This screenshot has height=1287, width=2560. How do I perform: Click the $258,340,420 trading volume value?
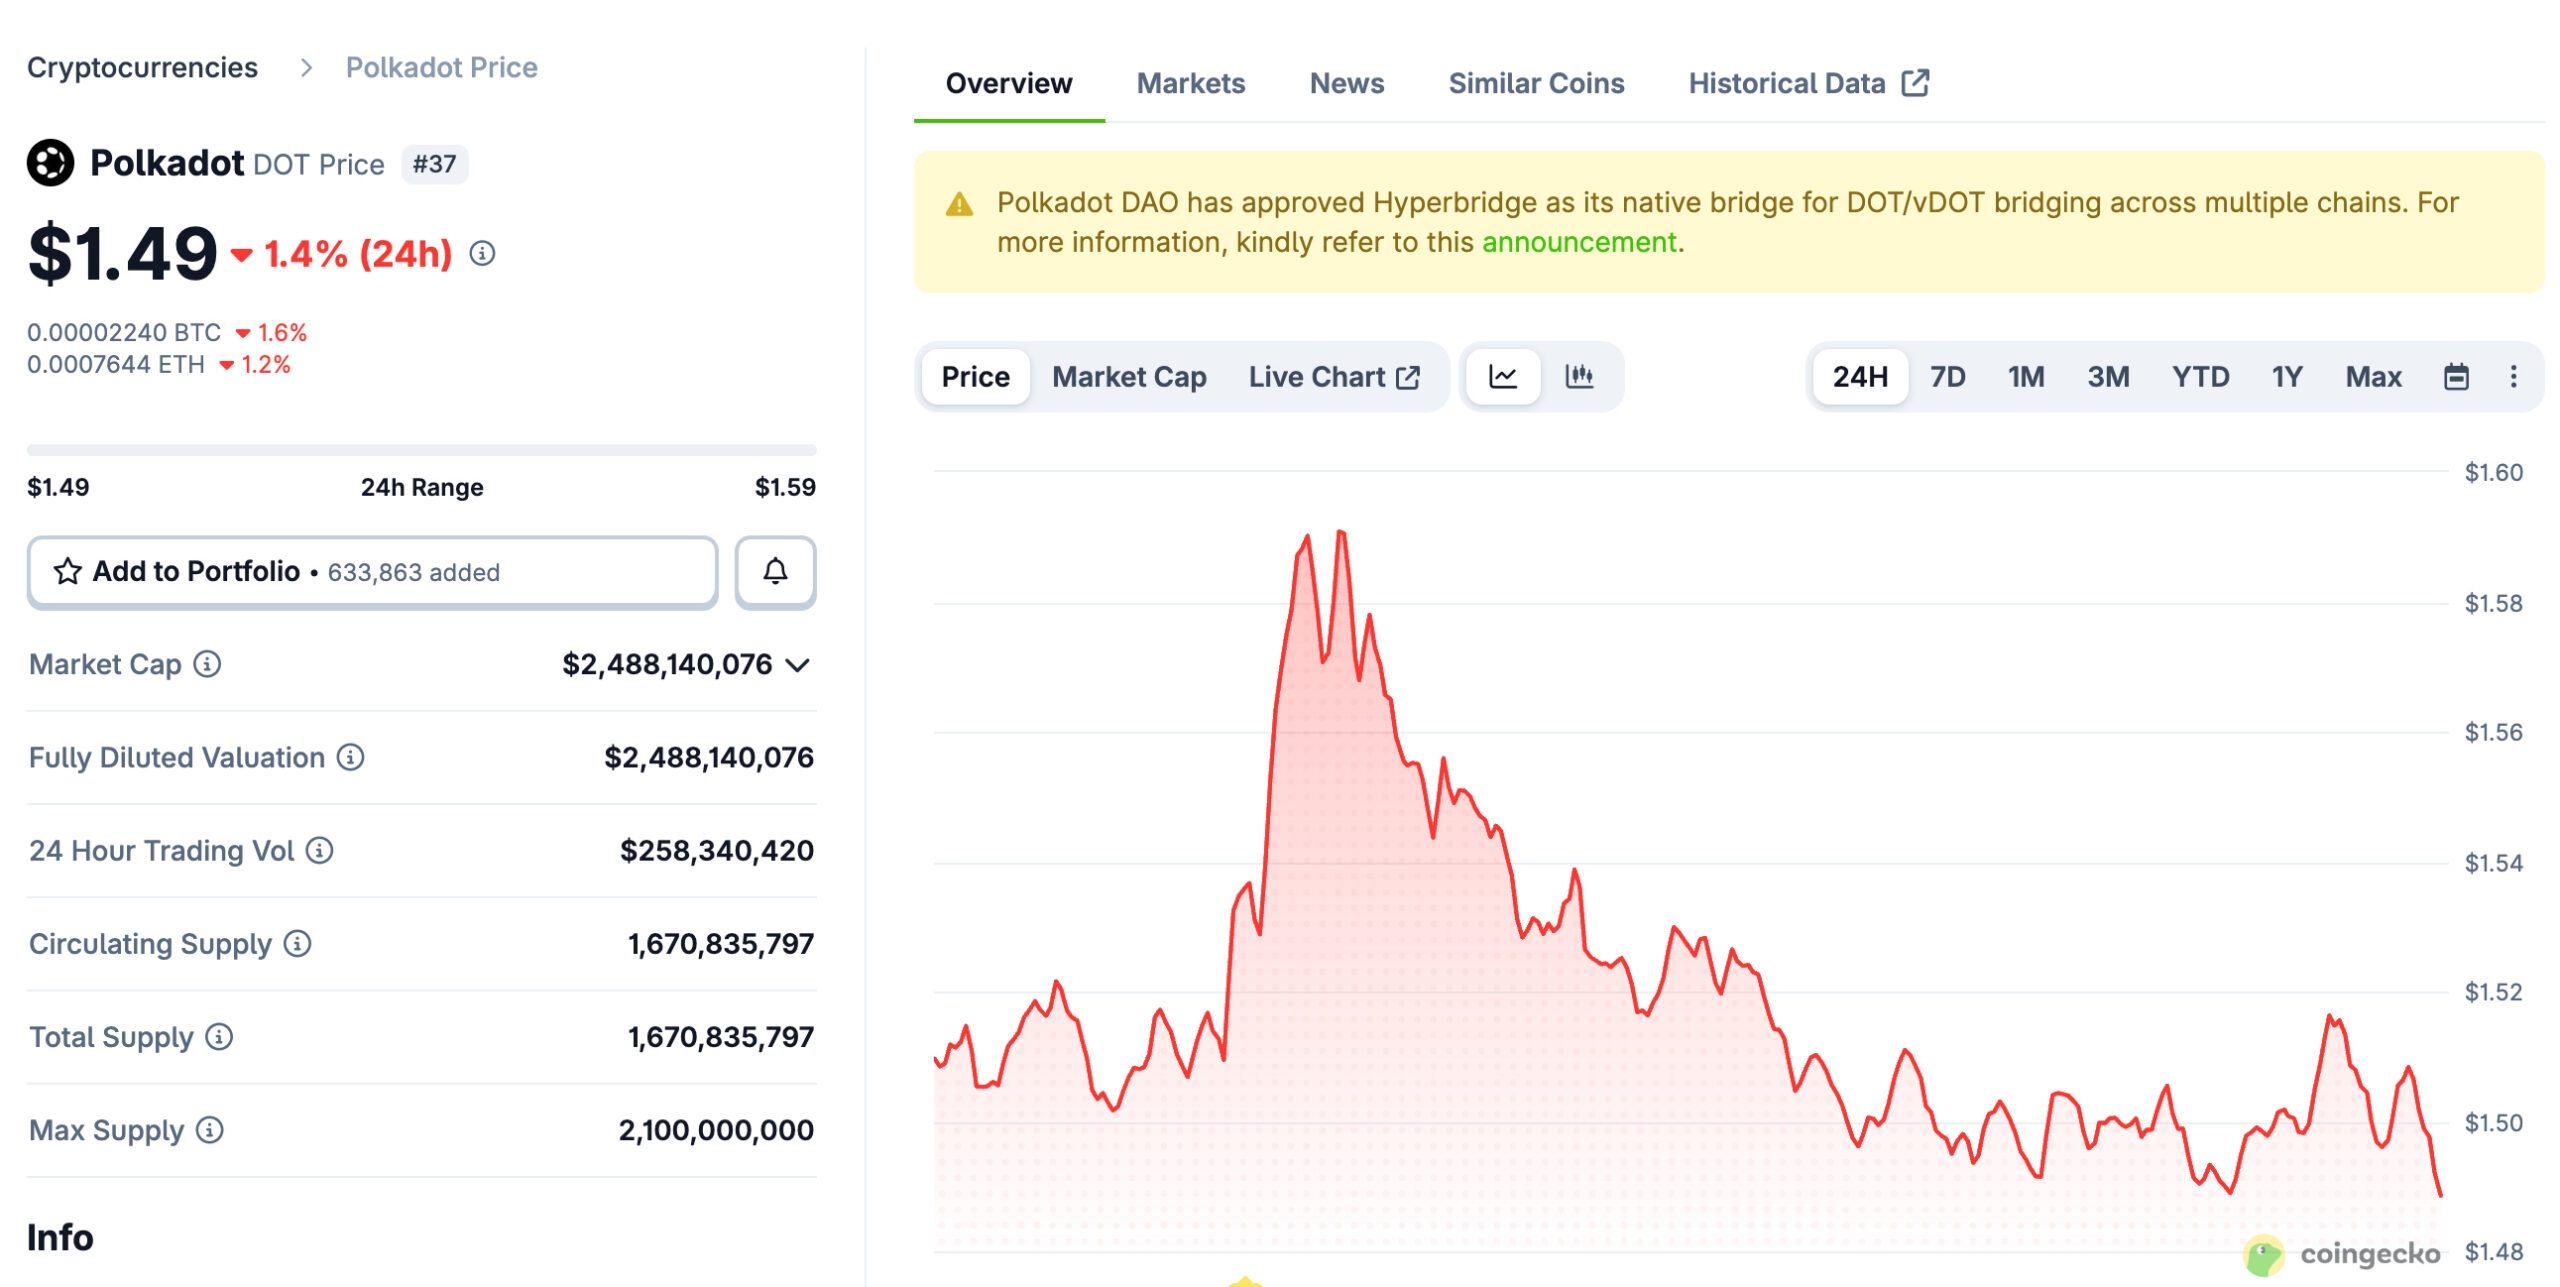coord(716,851)
